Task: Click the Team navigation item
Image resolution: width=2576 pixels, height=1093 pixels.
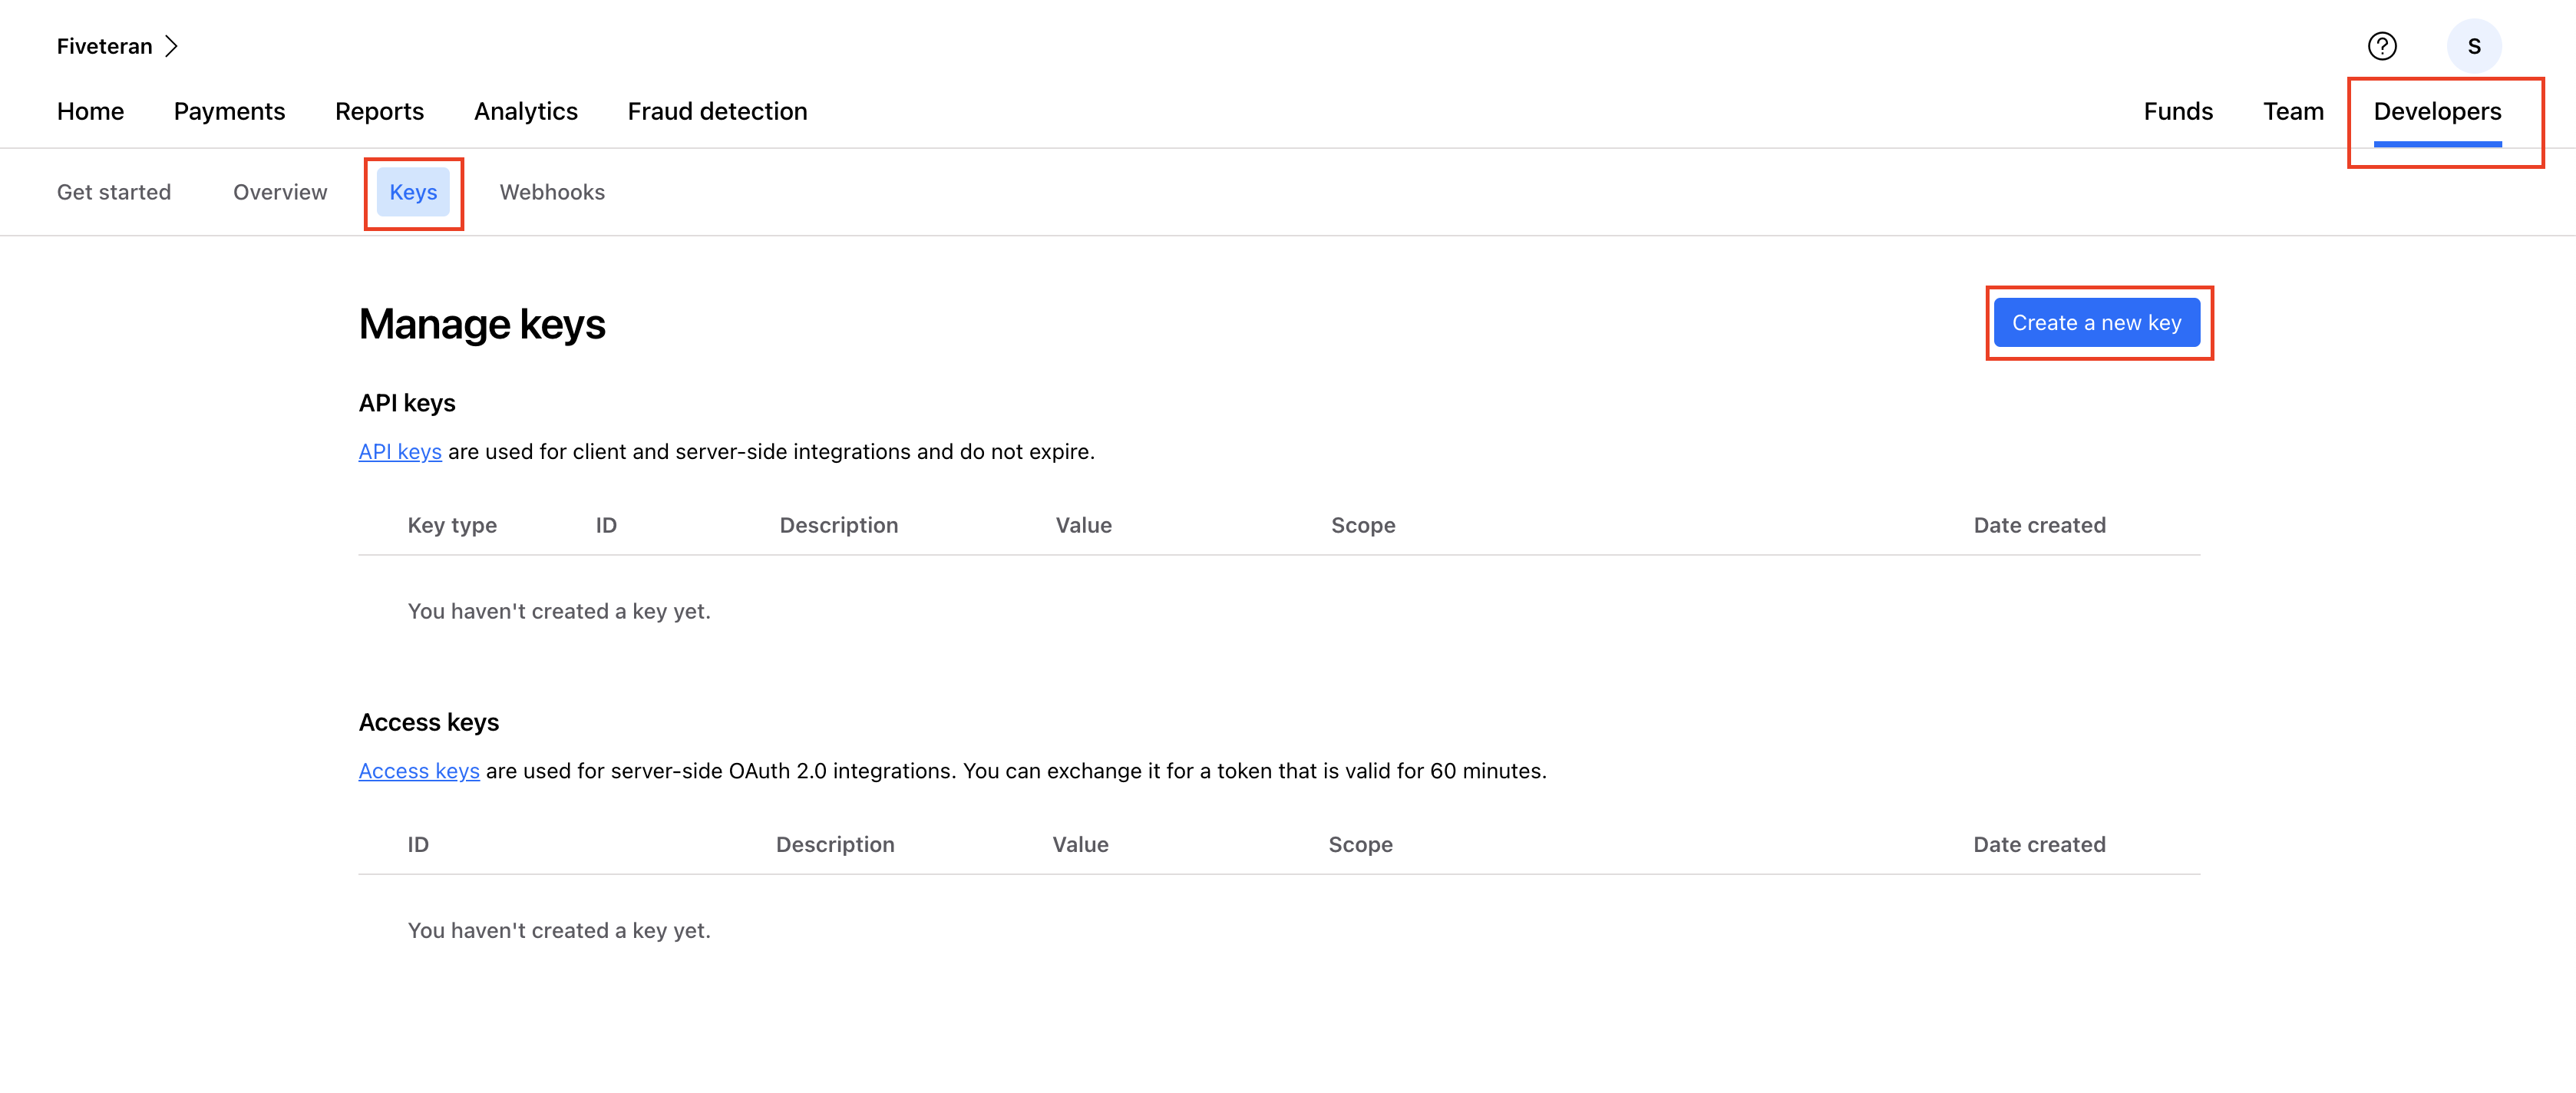Action: pos(2294,110)
